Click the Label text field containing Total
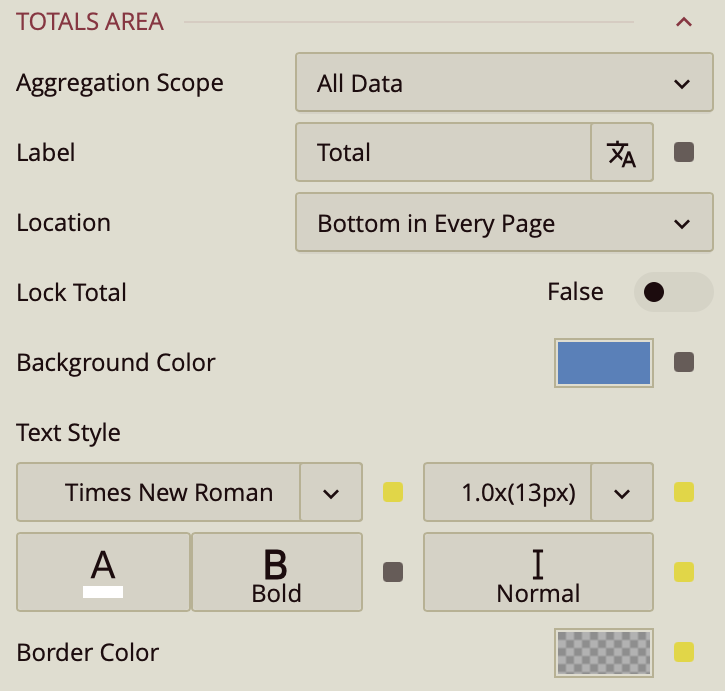725x691 pixels. (x=443, y=153)
